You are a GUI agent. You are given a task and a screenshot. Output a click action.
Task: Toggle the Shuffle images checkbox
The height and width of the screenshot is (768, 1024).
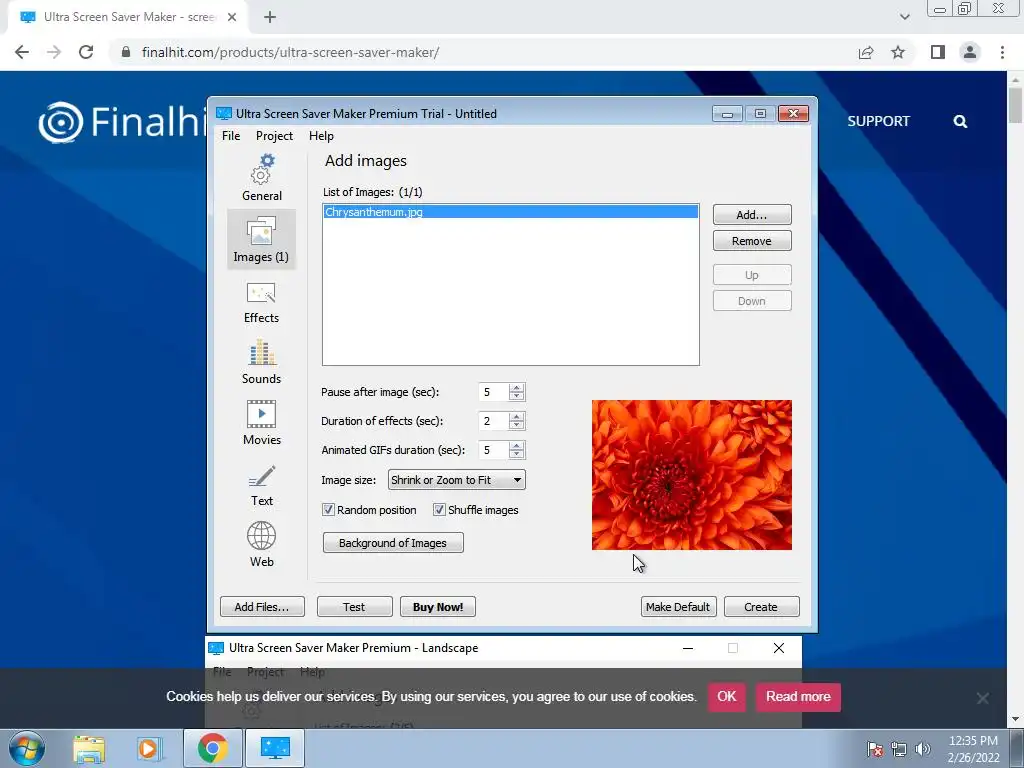[x=440, y=510]
